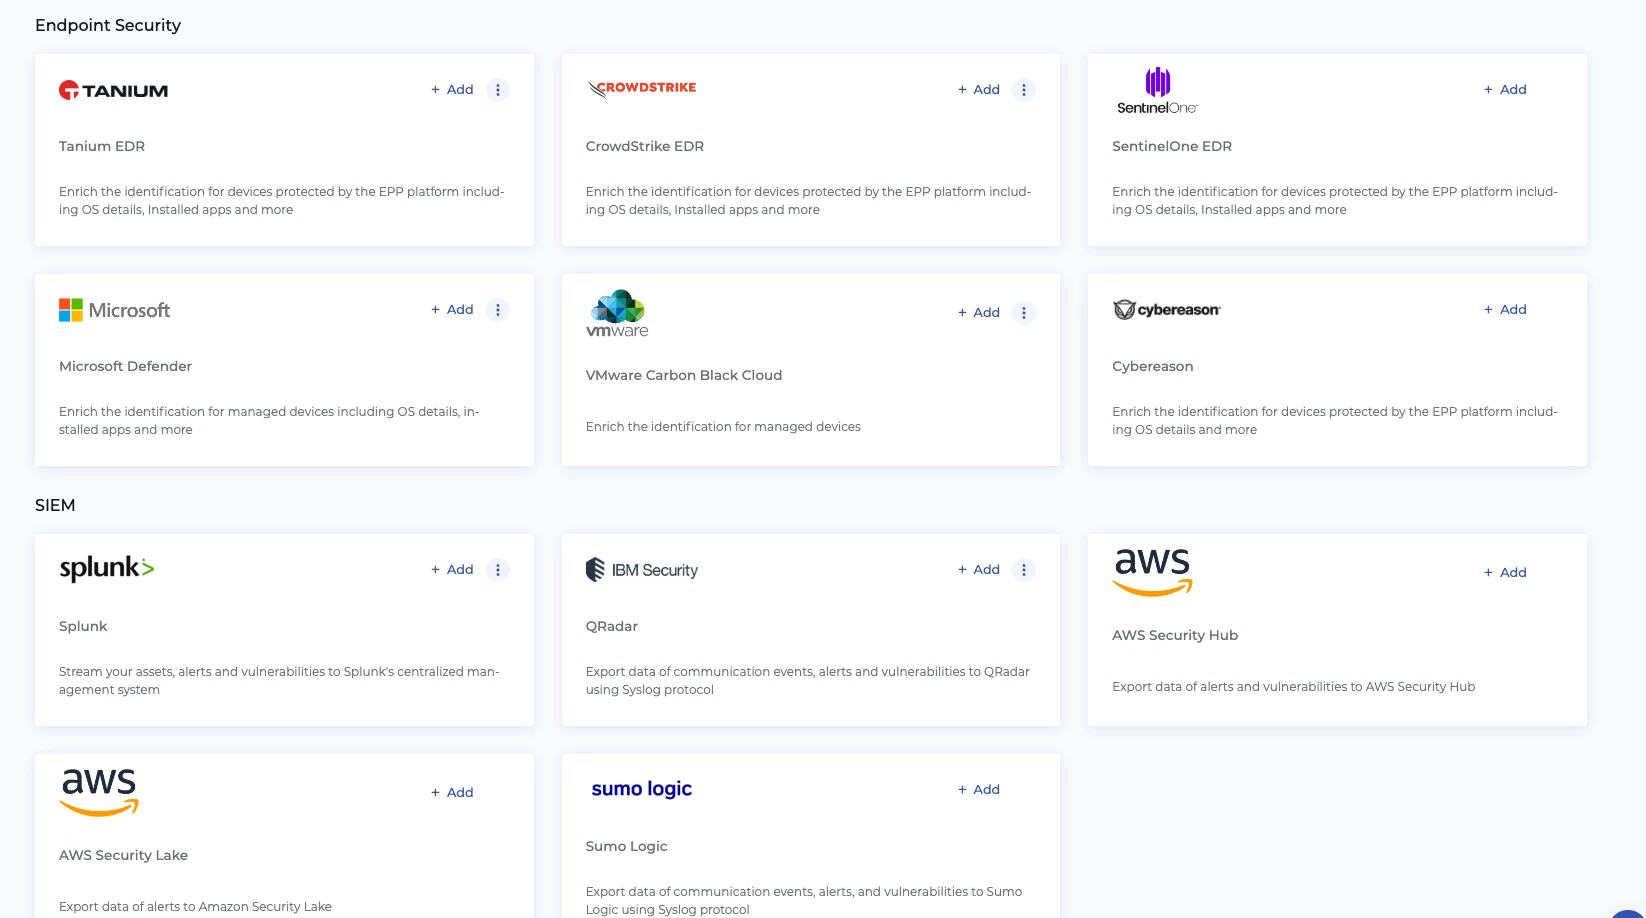Screen dimensions: 1646x918
Task: Add the Cybereason integration
Action: (1505, 310)
